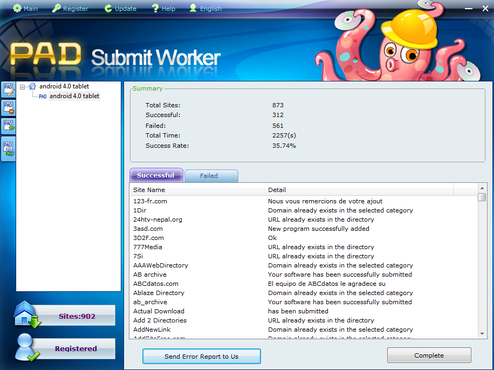Click the question mark Help icon
This screenshot has height=370, width=494.
pyautogui.click(x=155, y=8)
